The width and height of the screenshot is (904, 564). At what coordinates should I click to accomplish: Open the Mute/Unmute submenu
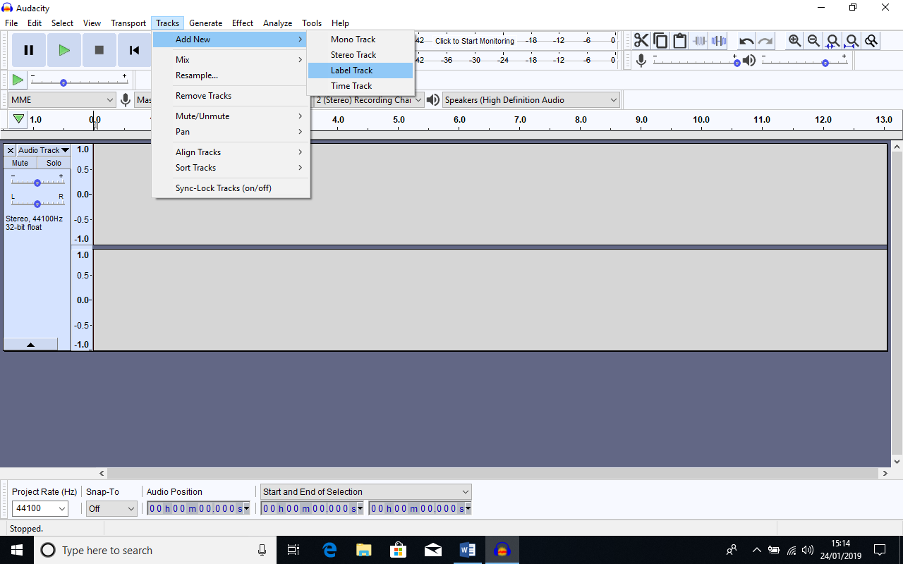pos(231,116)
